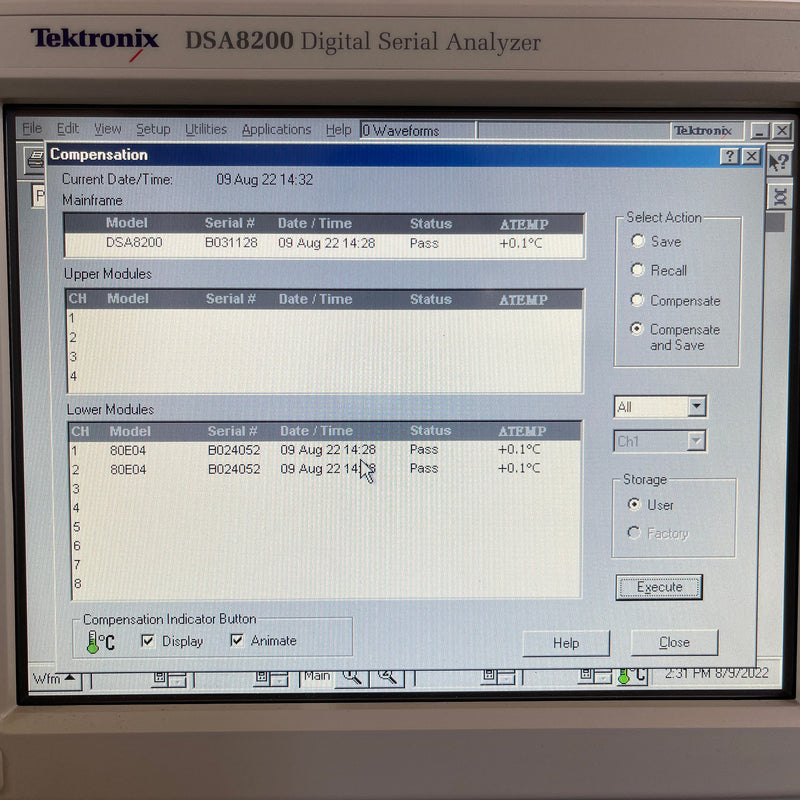The image size is (800, 800).
Task: Activate the What's This help pointer icon
Action: [x=780, y=162]
